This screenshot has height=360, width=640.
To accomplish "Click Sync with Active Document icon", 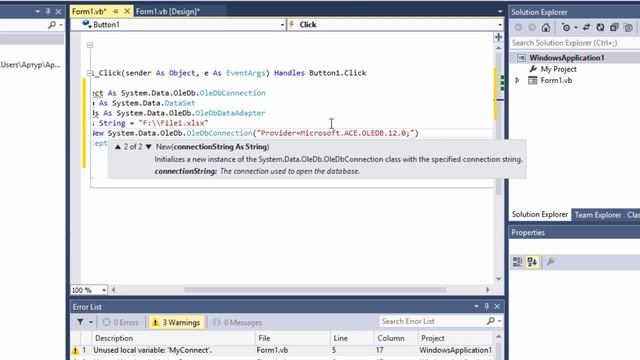I will coord(587,28).
